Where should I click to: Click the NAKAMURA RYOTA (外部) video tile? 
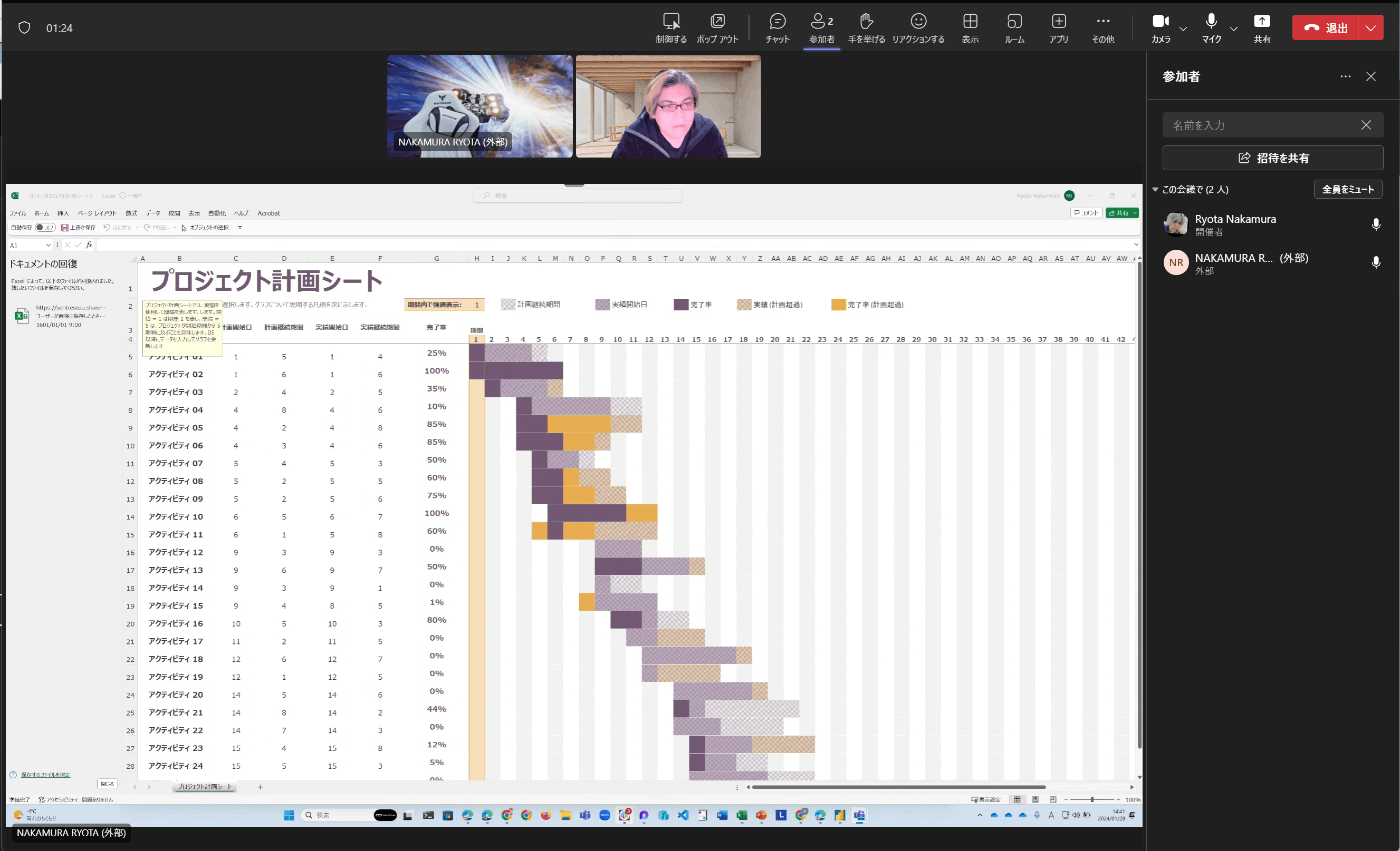point(480,106)
